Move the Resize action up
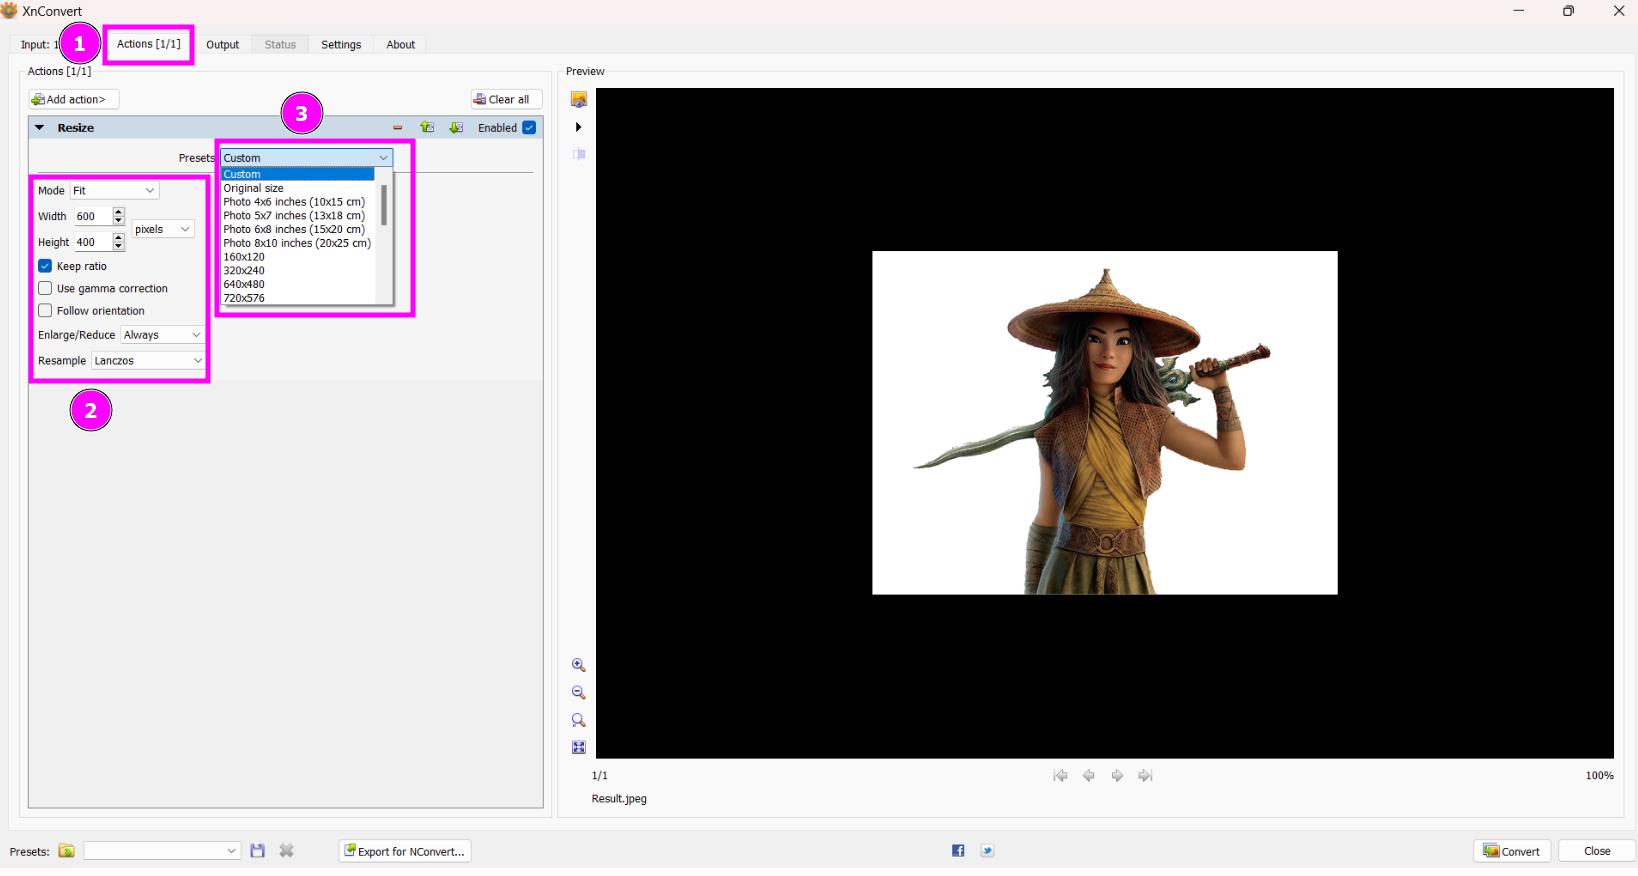 (x=427, y=128)
